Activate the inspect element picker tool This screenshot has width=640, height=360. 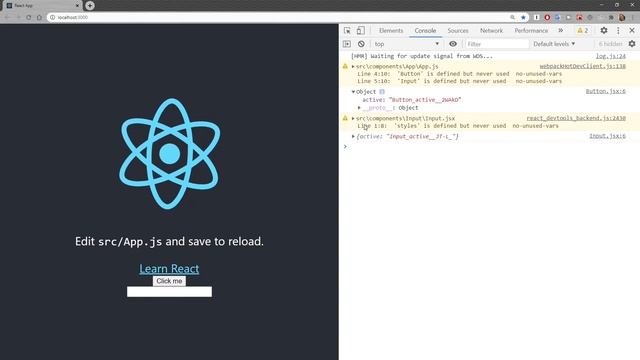pyautogui.click(x=347, y=31)
